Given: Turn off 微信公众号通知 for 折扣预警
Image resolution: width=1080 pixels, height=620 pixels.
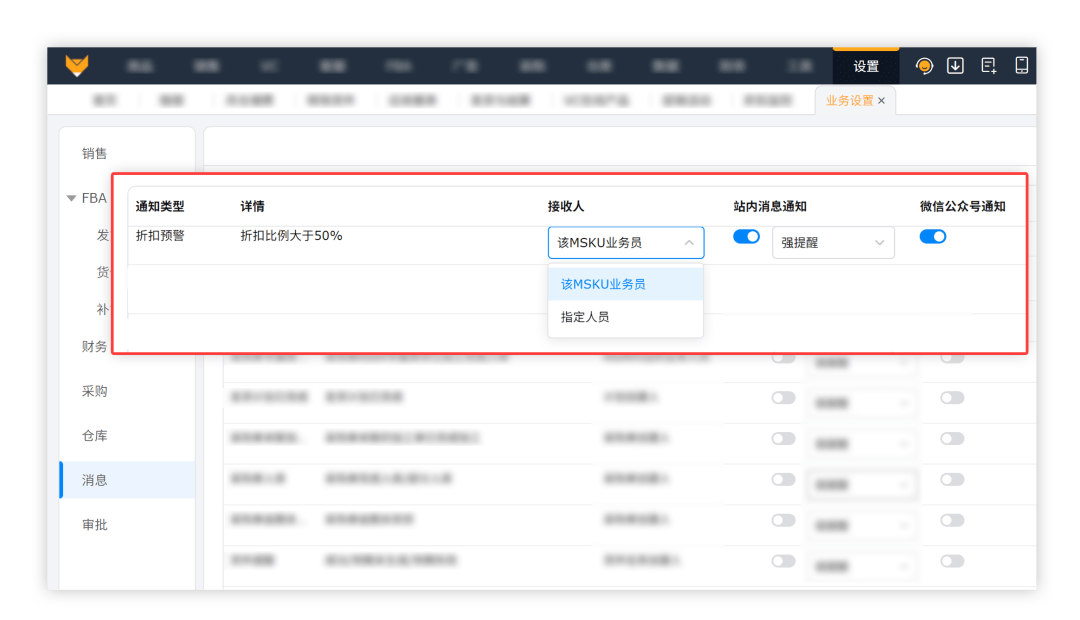Looking at the screenshot, I should pos(933,236).
